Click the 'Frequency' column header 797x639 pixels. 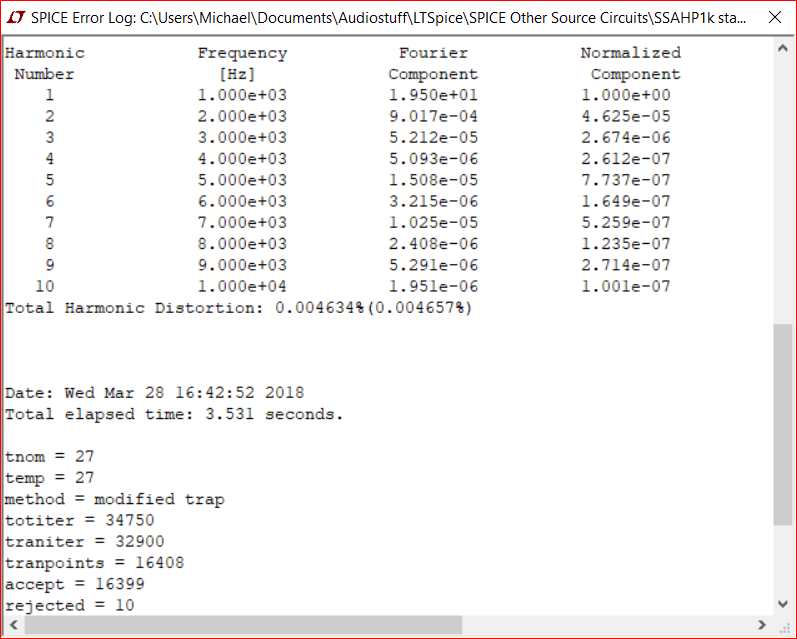[x=242, y=53]
